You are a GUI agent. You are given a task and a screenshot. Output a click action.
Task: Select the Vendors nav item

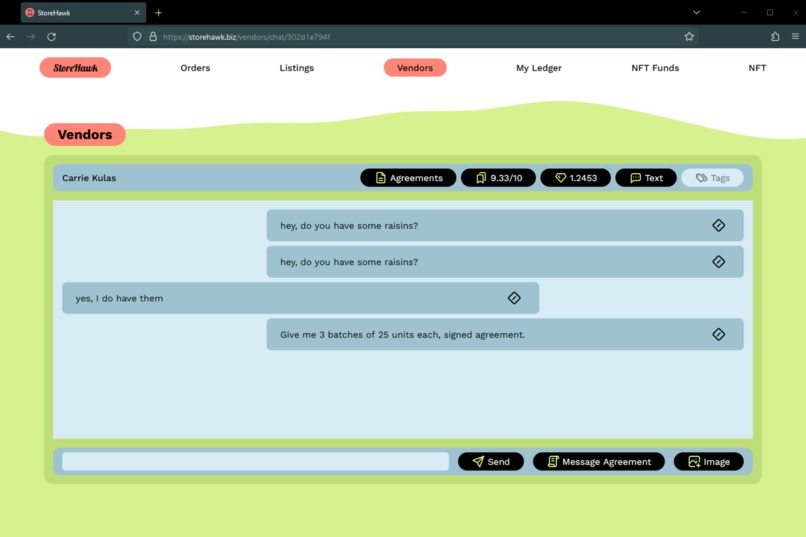415,68
